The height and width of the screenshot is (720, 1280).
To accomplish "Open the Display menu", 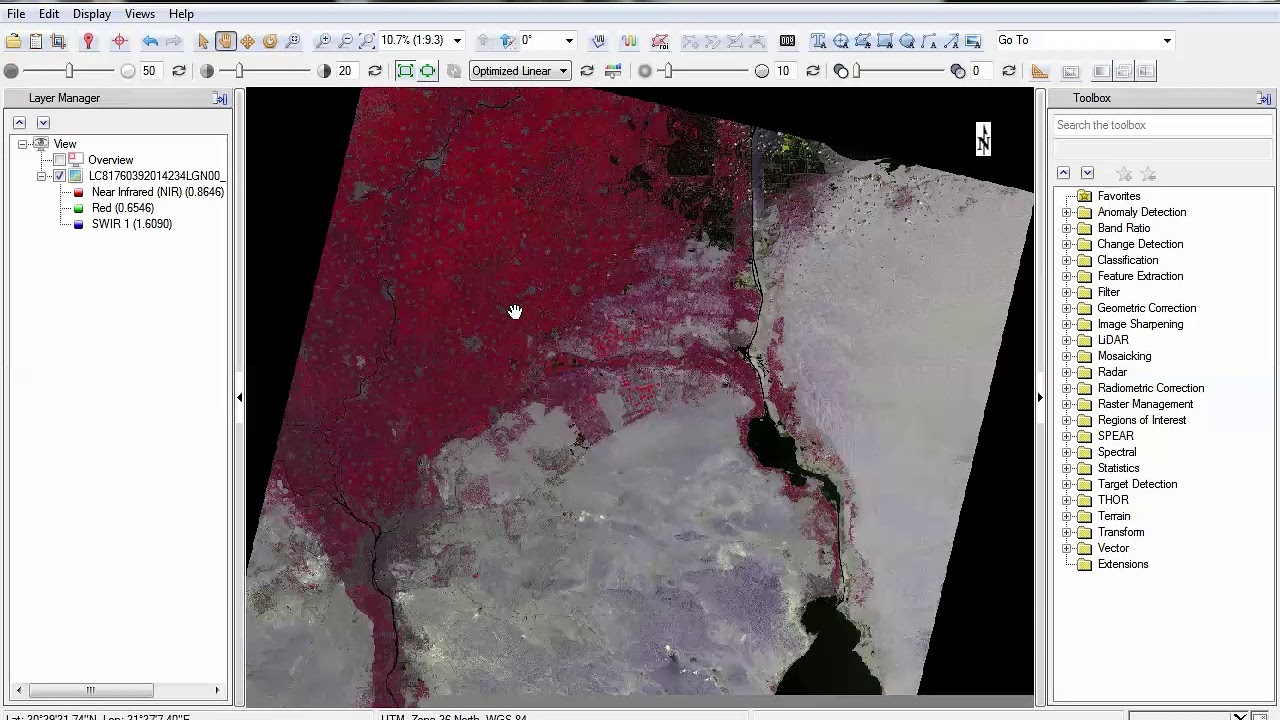I will (x=91, y=14).
